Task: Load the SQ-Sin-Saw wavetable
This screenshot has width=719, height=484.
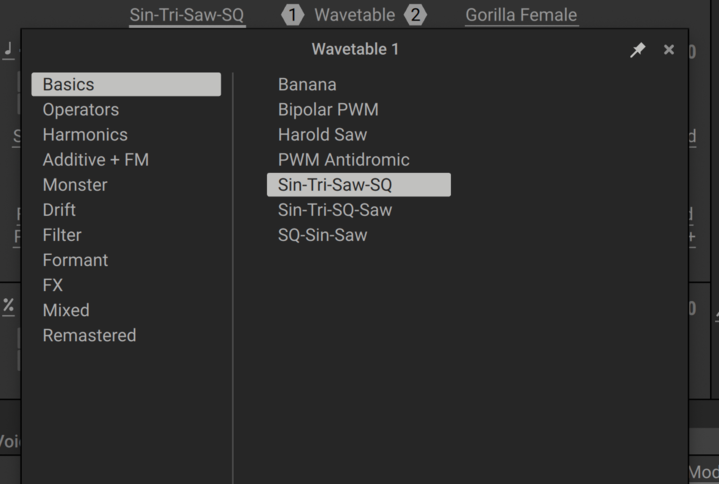Action: tap(322, 235)
